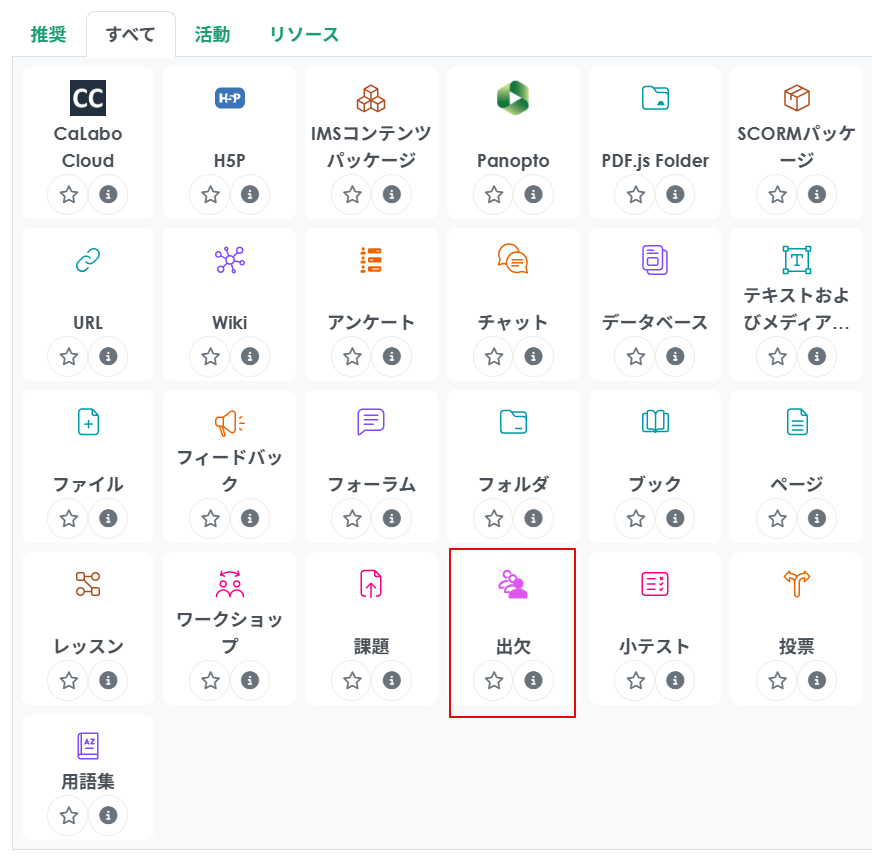Viewport: 872px width, 856px height.
Task: Open information details for ファイル
Action: pyautogui.click(x=108, y=519)
